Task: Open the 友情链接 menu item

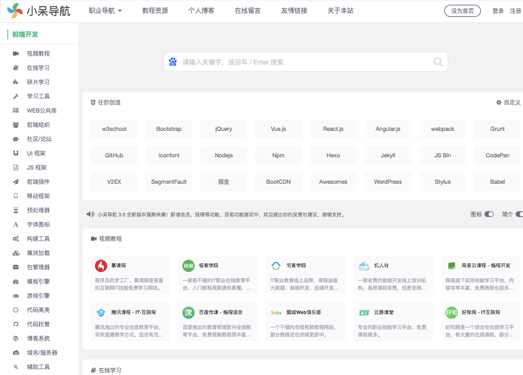Action: coord(294,11)
